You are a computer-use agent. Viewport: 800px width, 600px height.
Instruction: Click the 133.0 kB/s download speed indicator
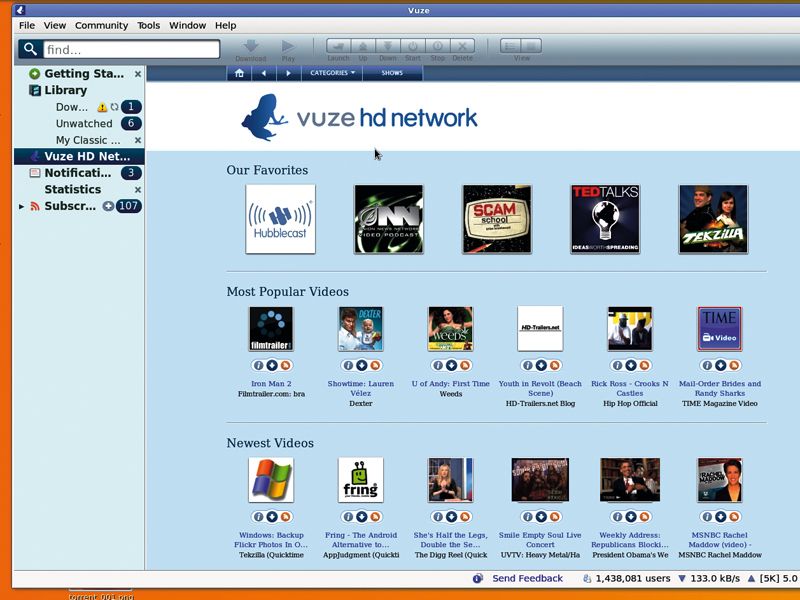(x=709, y=579)
